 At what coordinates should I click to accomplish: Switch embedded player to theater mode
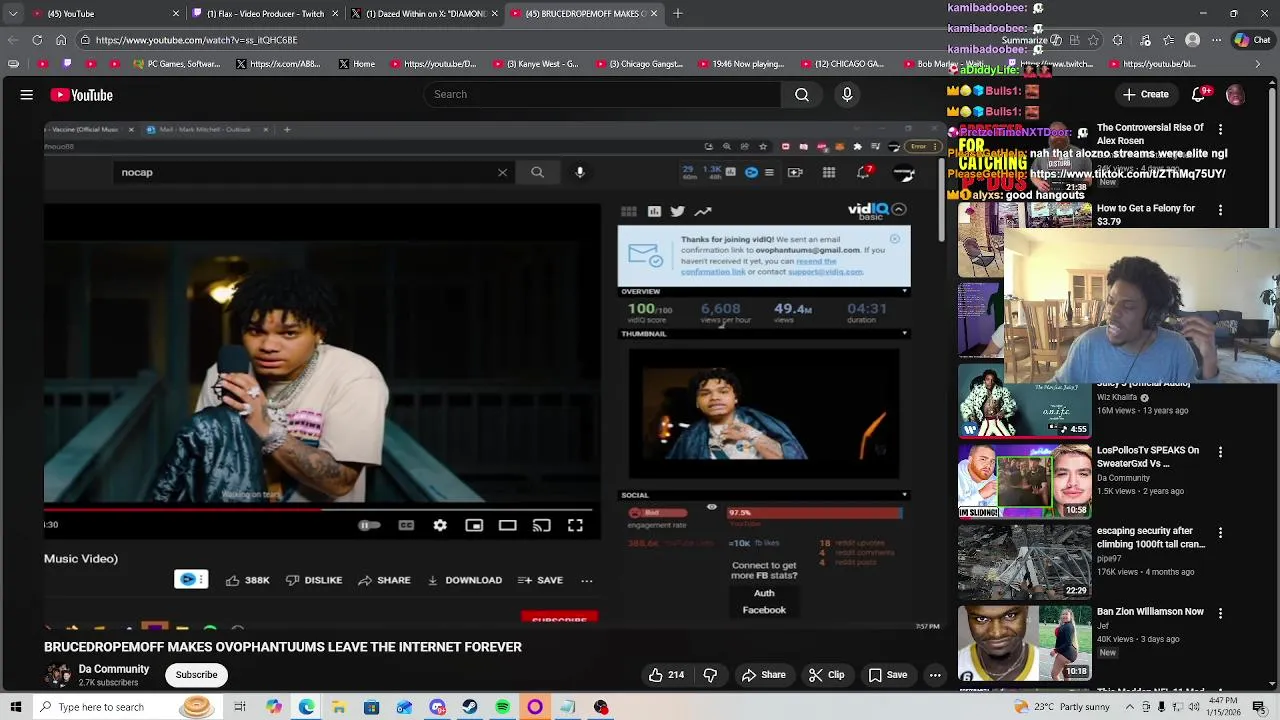click(508, 525)
